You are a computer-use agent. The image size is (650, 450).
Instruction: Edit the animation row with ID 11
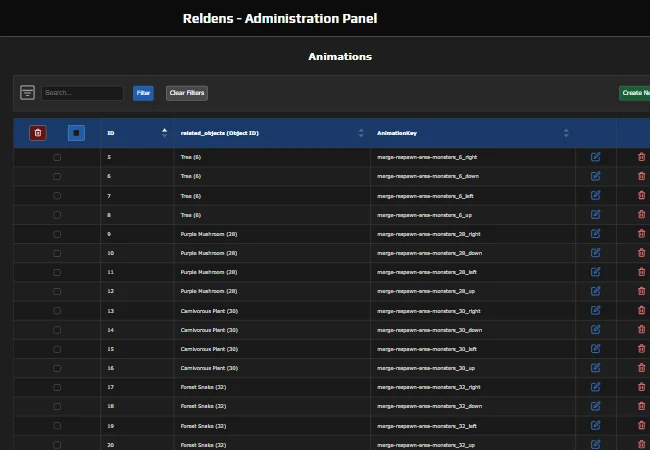pyautogui.click(x=595, y=272)
